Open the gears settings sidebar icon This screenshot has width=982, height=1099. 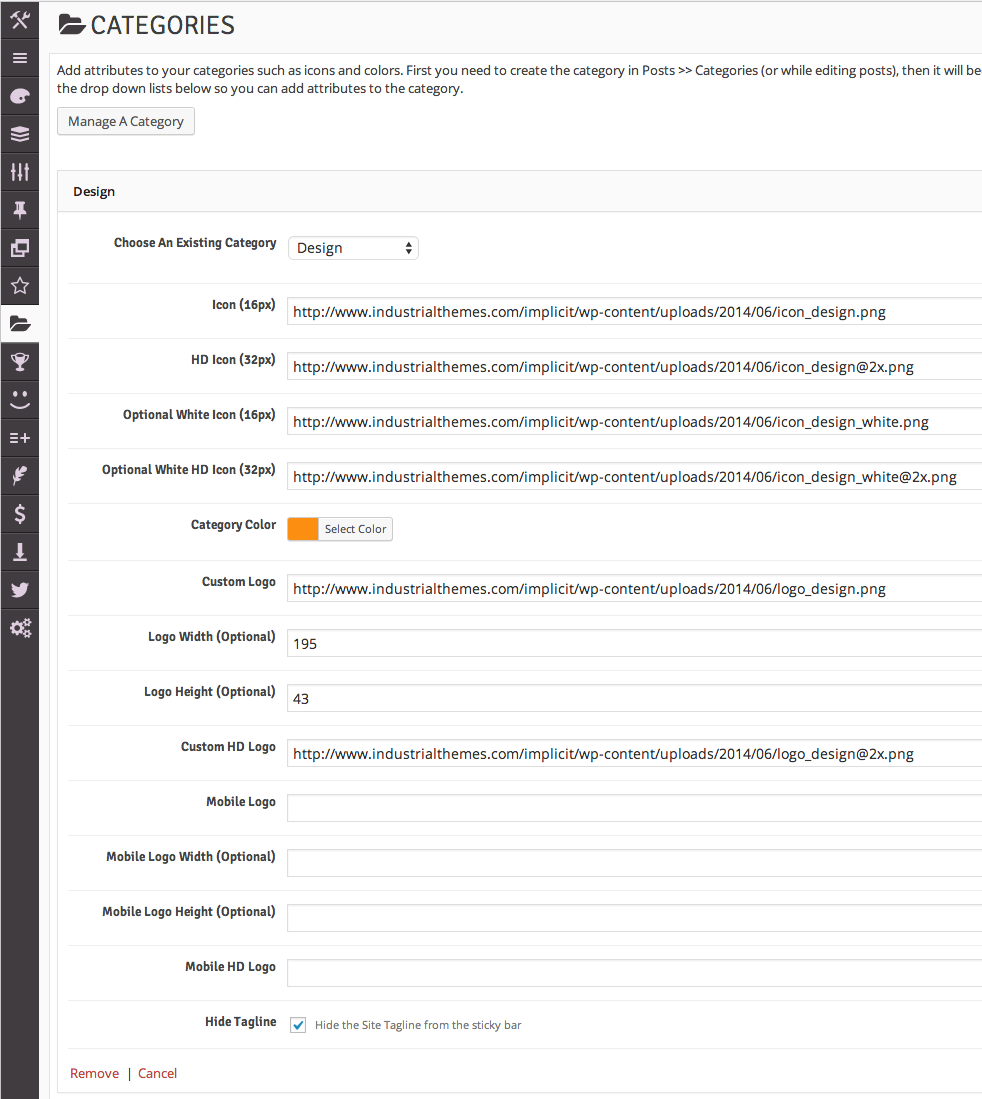coord(19,628)
